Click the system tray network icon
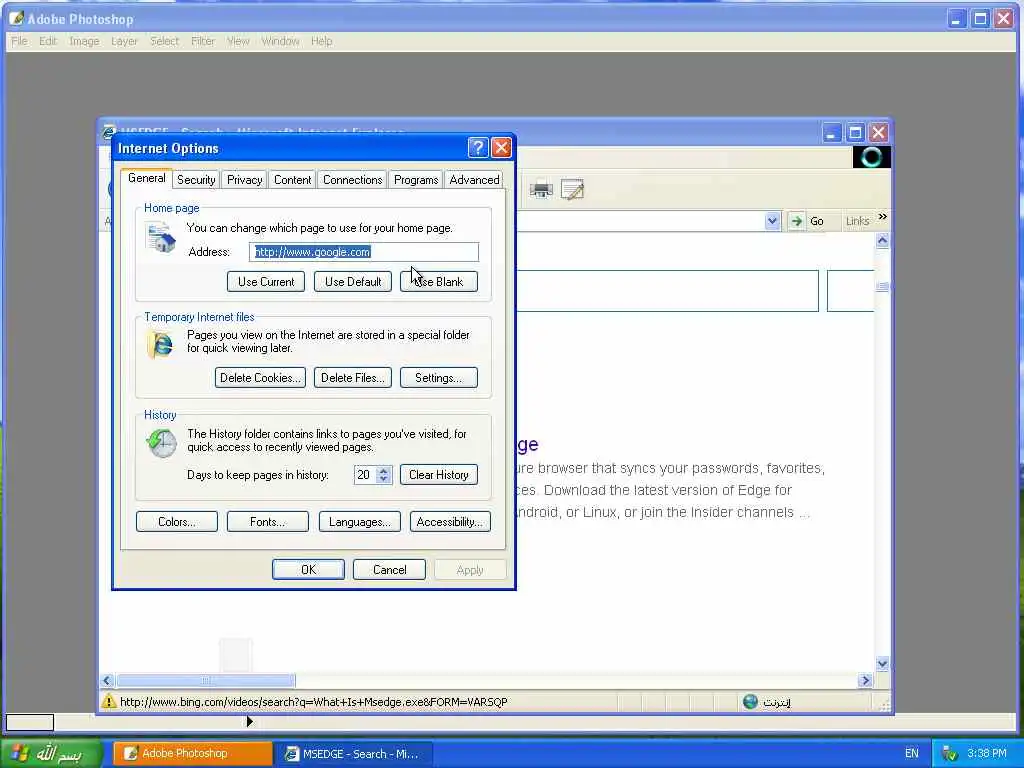This screenshot has height=768, width=1024. click(x=950, y=754)
